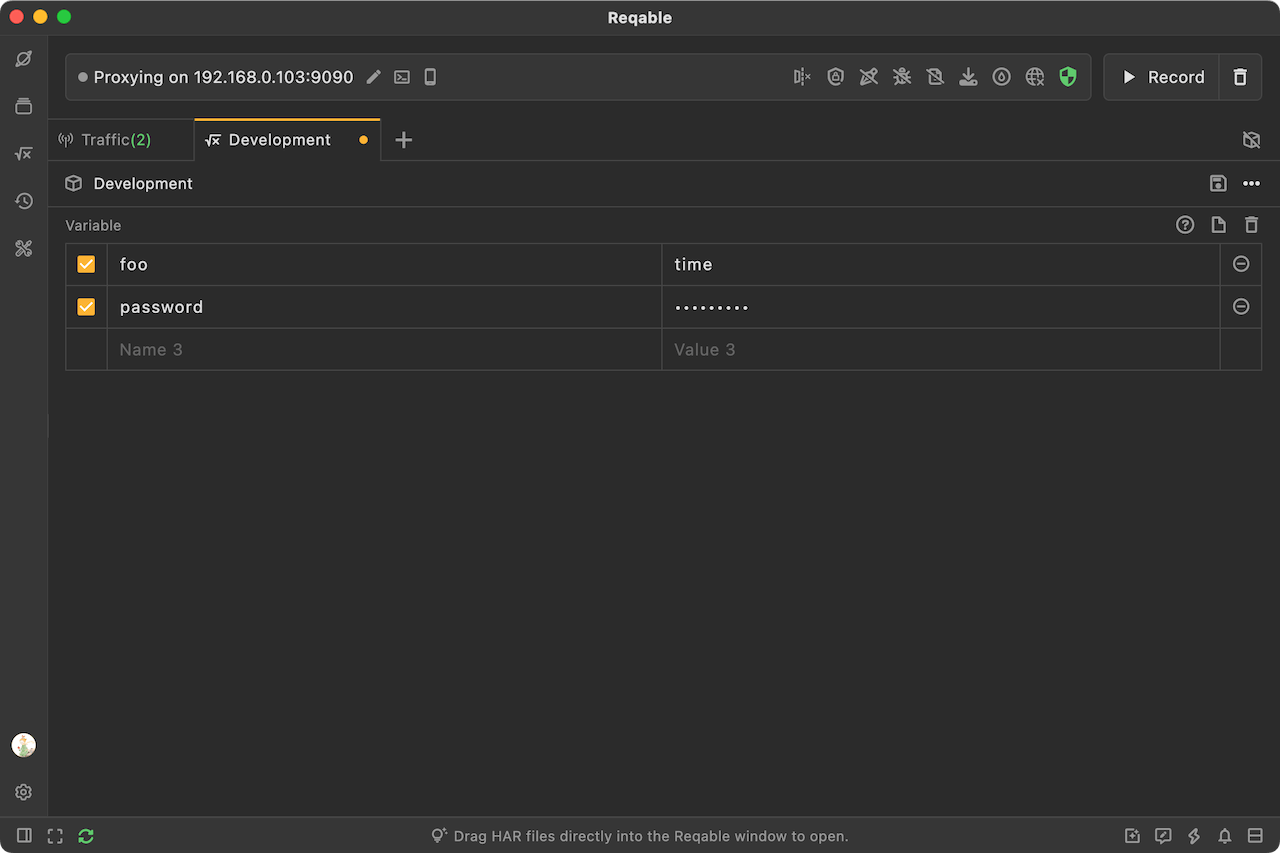Click the terminal icon beside proxy address
Image resolution: width=1280 pixels, height=853 pixels.
click(402, 77)
